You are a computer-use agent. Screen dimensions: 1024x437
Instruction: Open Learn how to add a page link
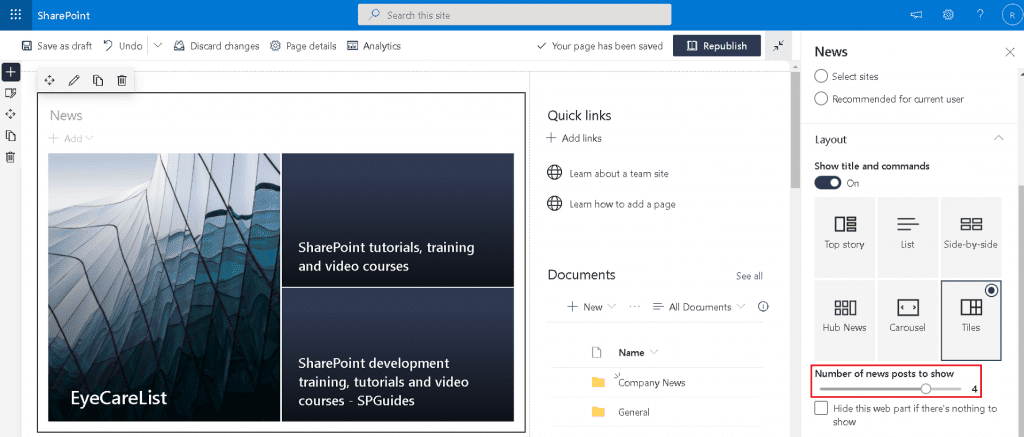pyautogui.click(x=622, y=204)
